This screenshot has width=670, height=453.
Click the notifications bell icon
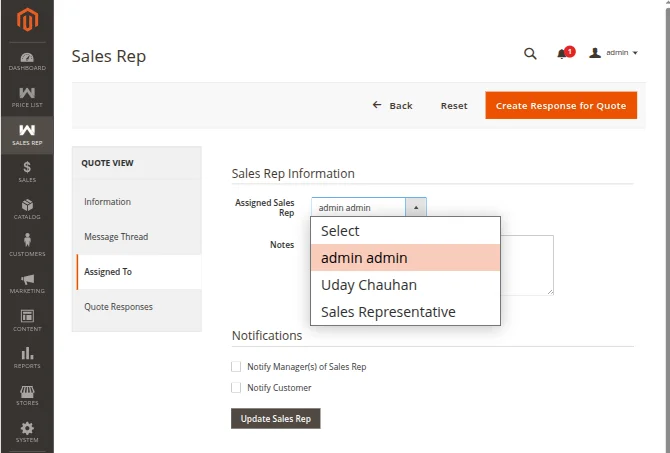coord(562,54)
